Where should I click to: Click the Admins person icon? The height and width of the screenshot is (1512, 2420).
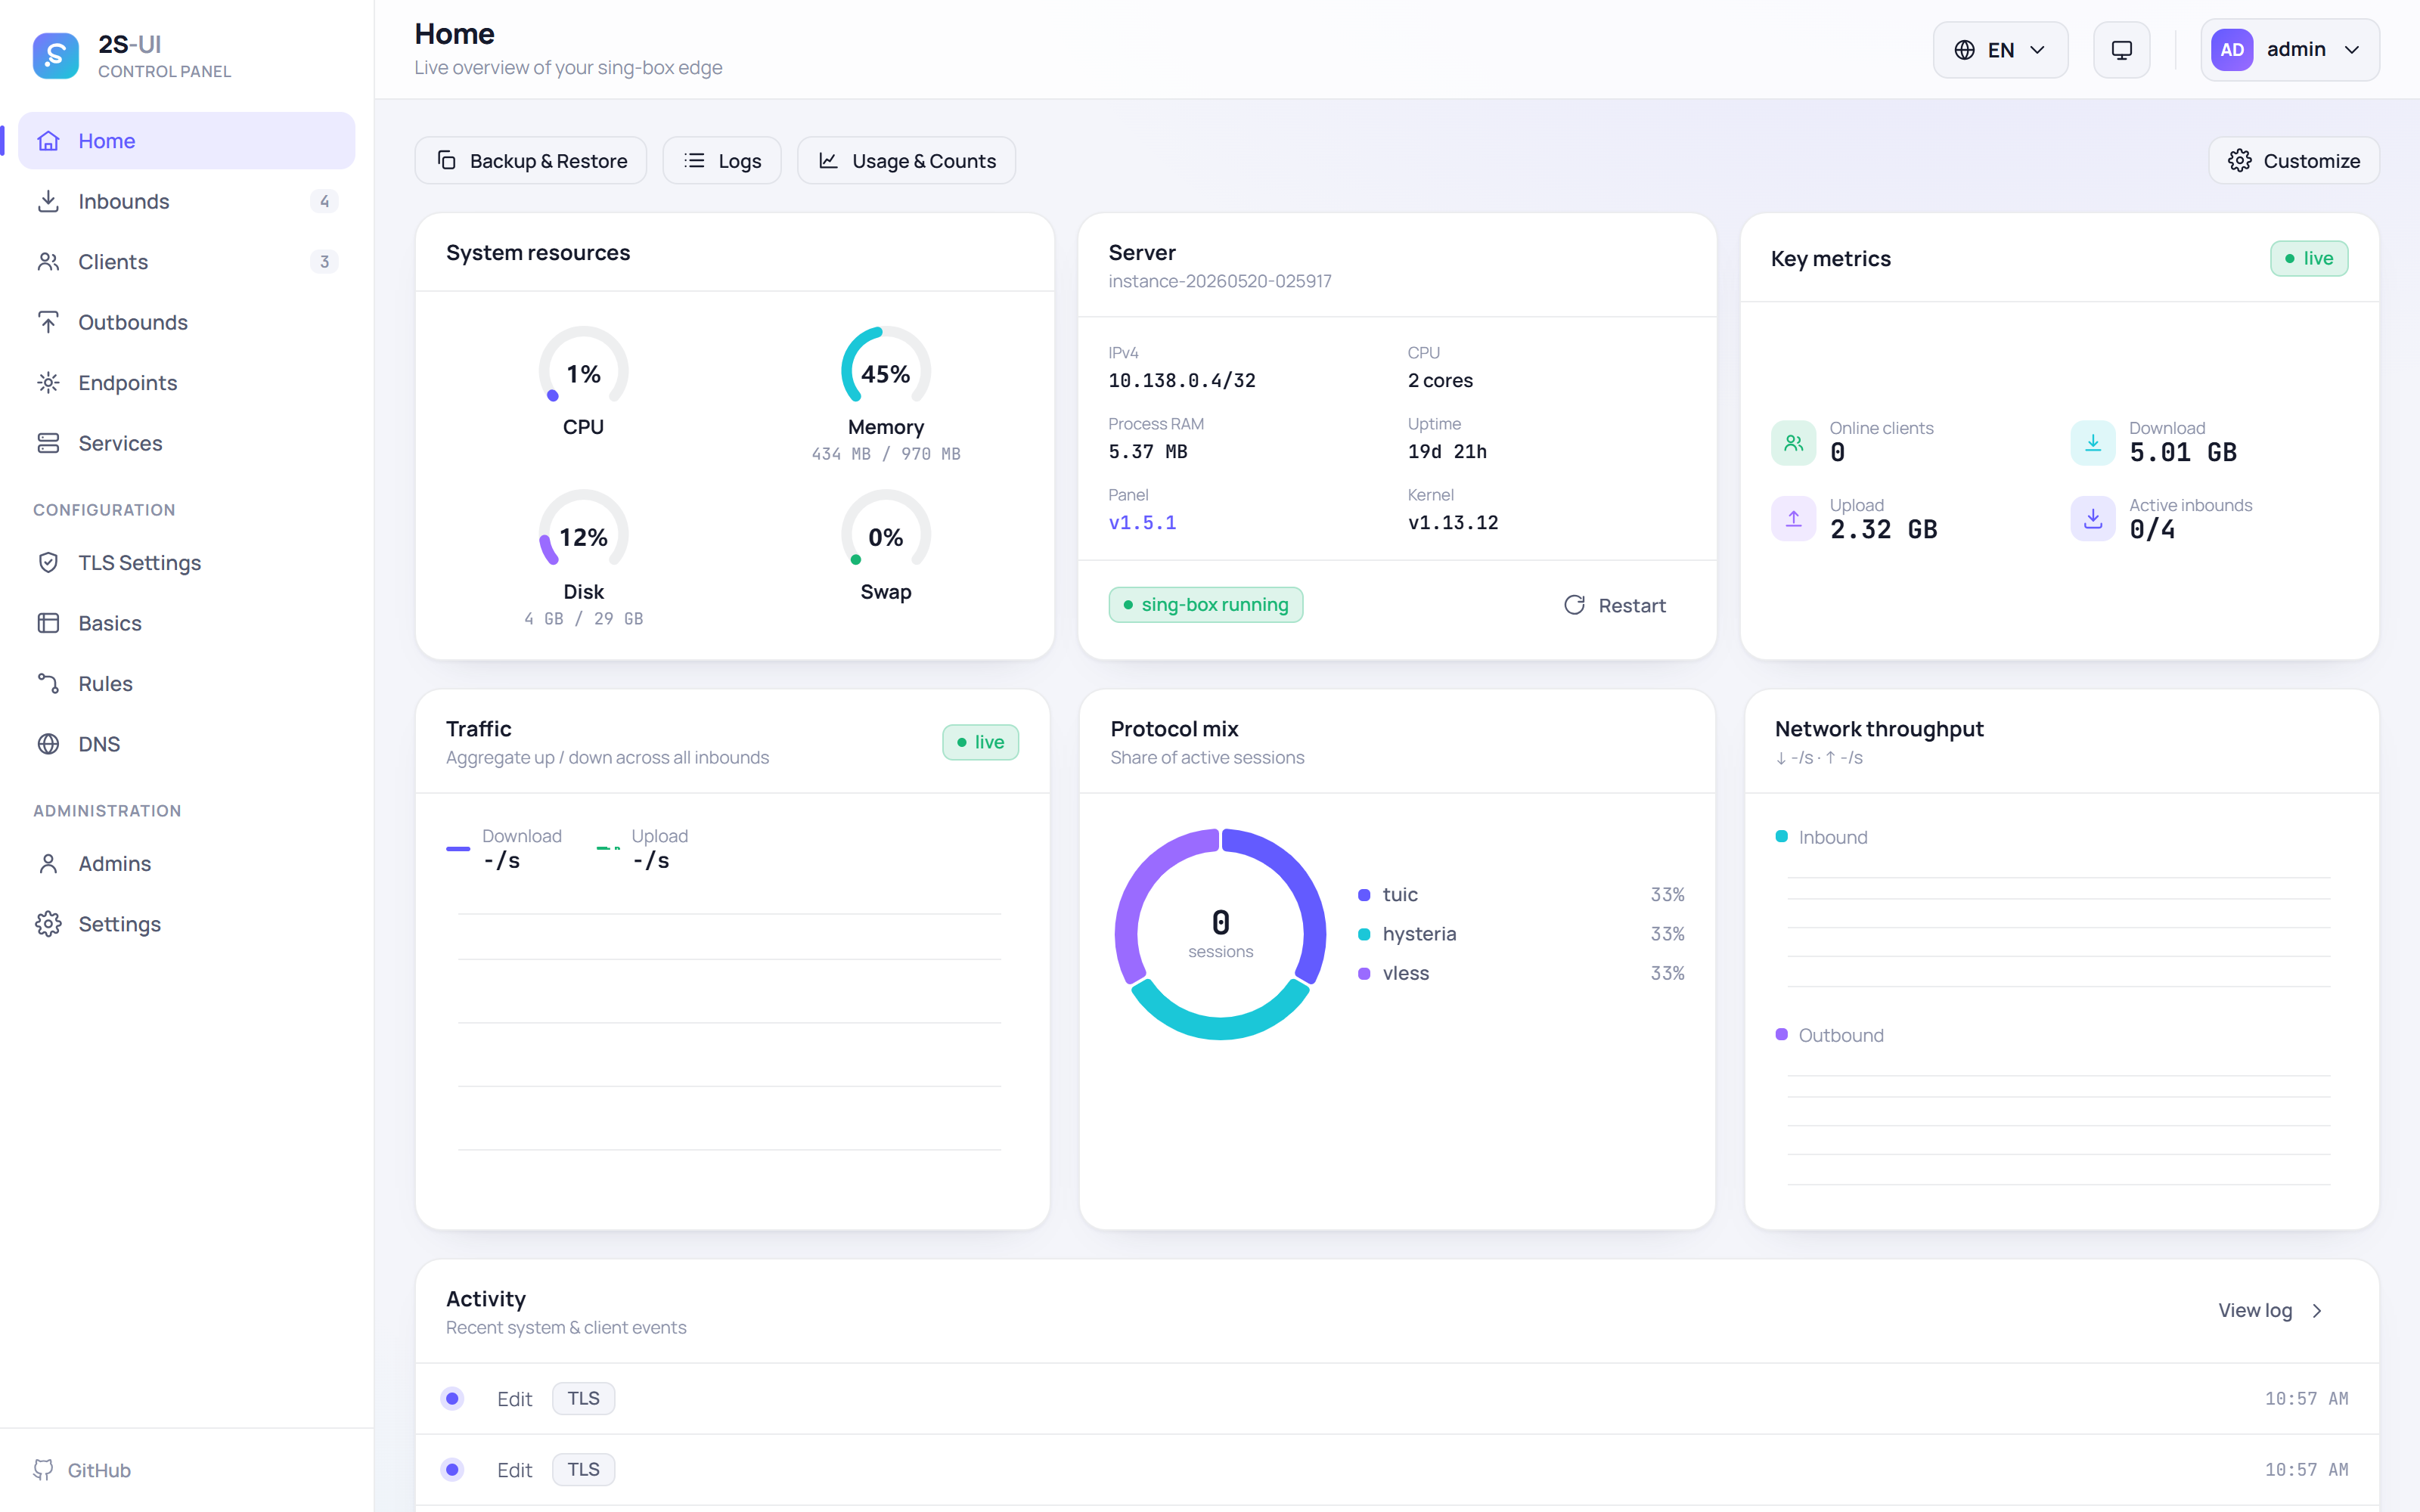pos(48,863)
